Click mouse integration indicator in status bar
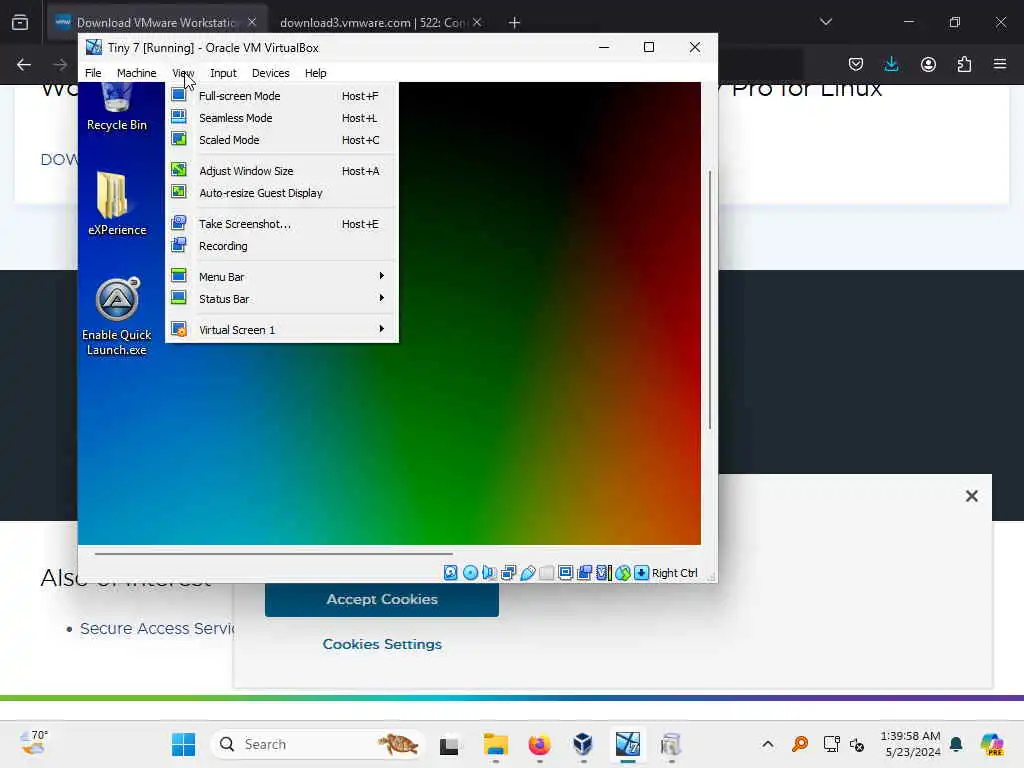This screenshot has height=768, width=1024. [622, 573]
